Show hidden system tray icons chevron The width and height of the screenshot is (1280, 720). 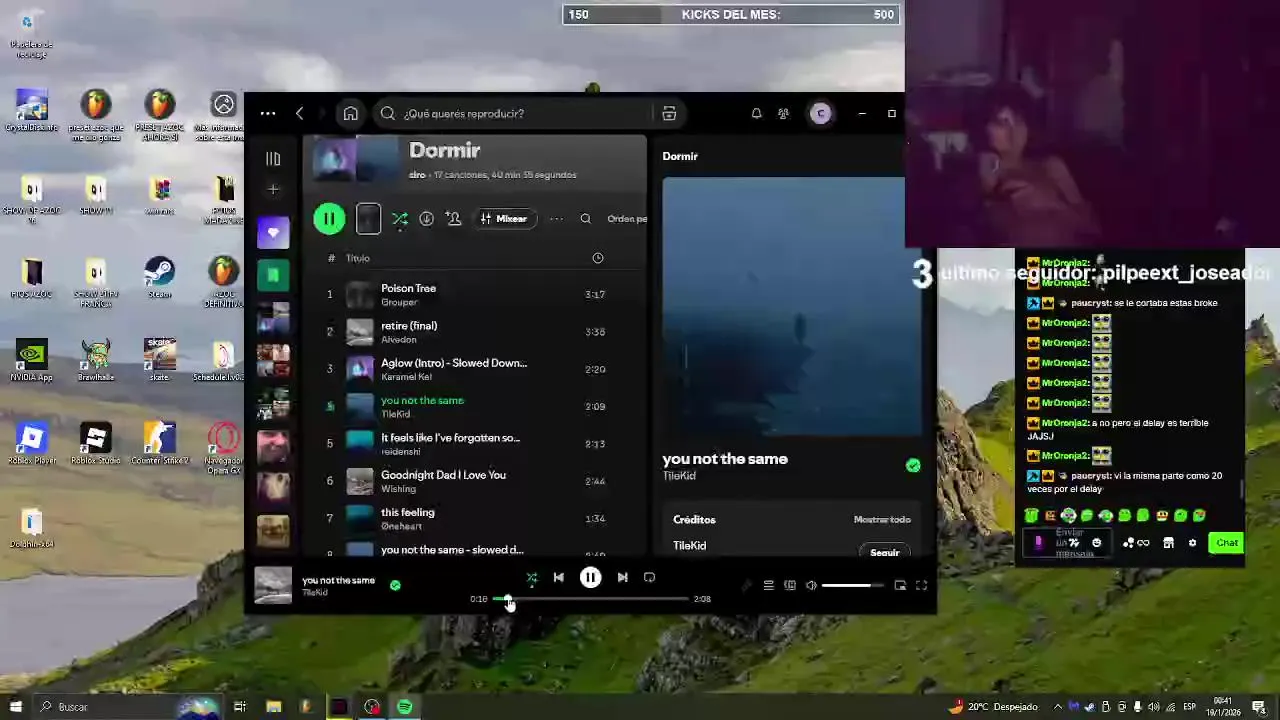[x=1058, y=707]
